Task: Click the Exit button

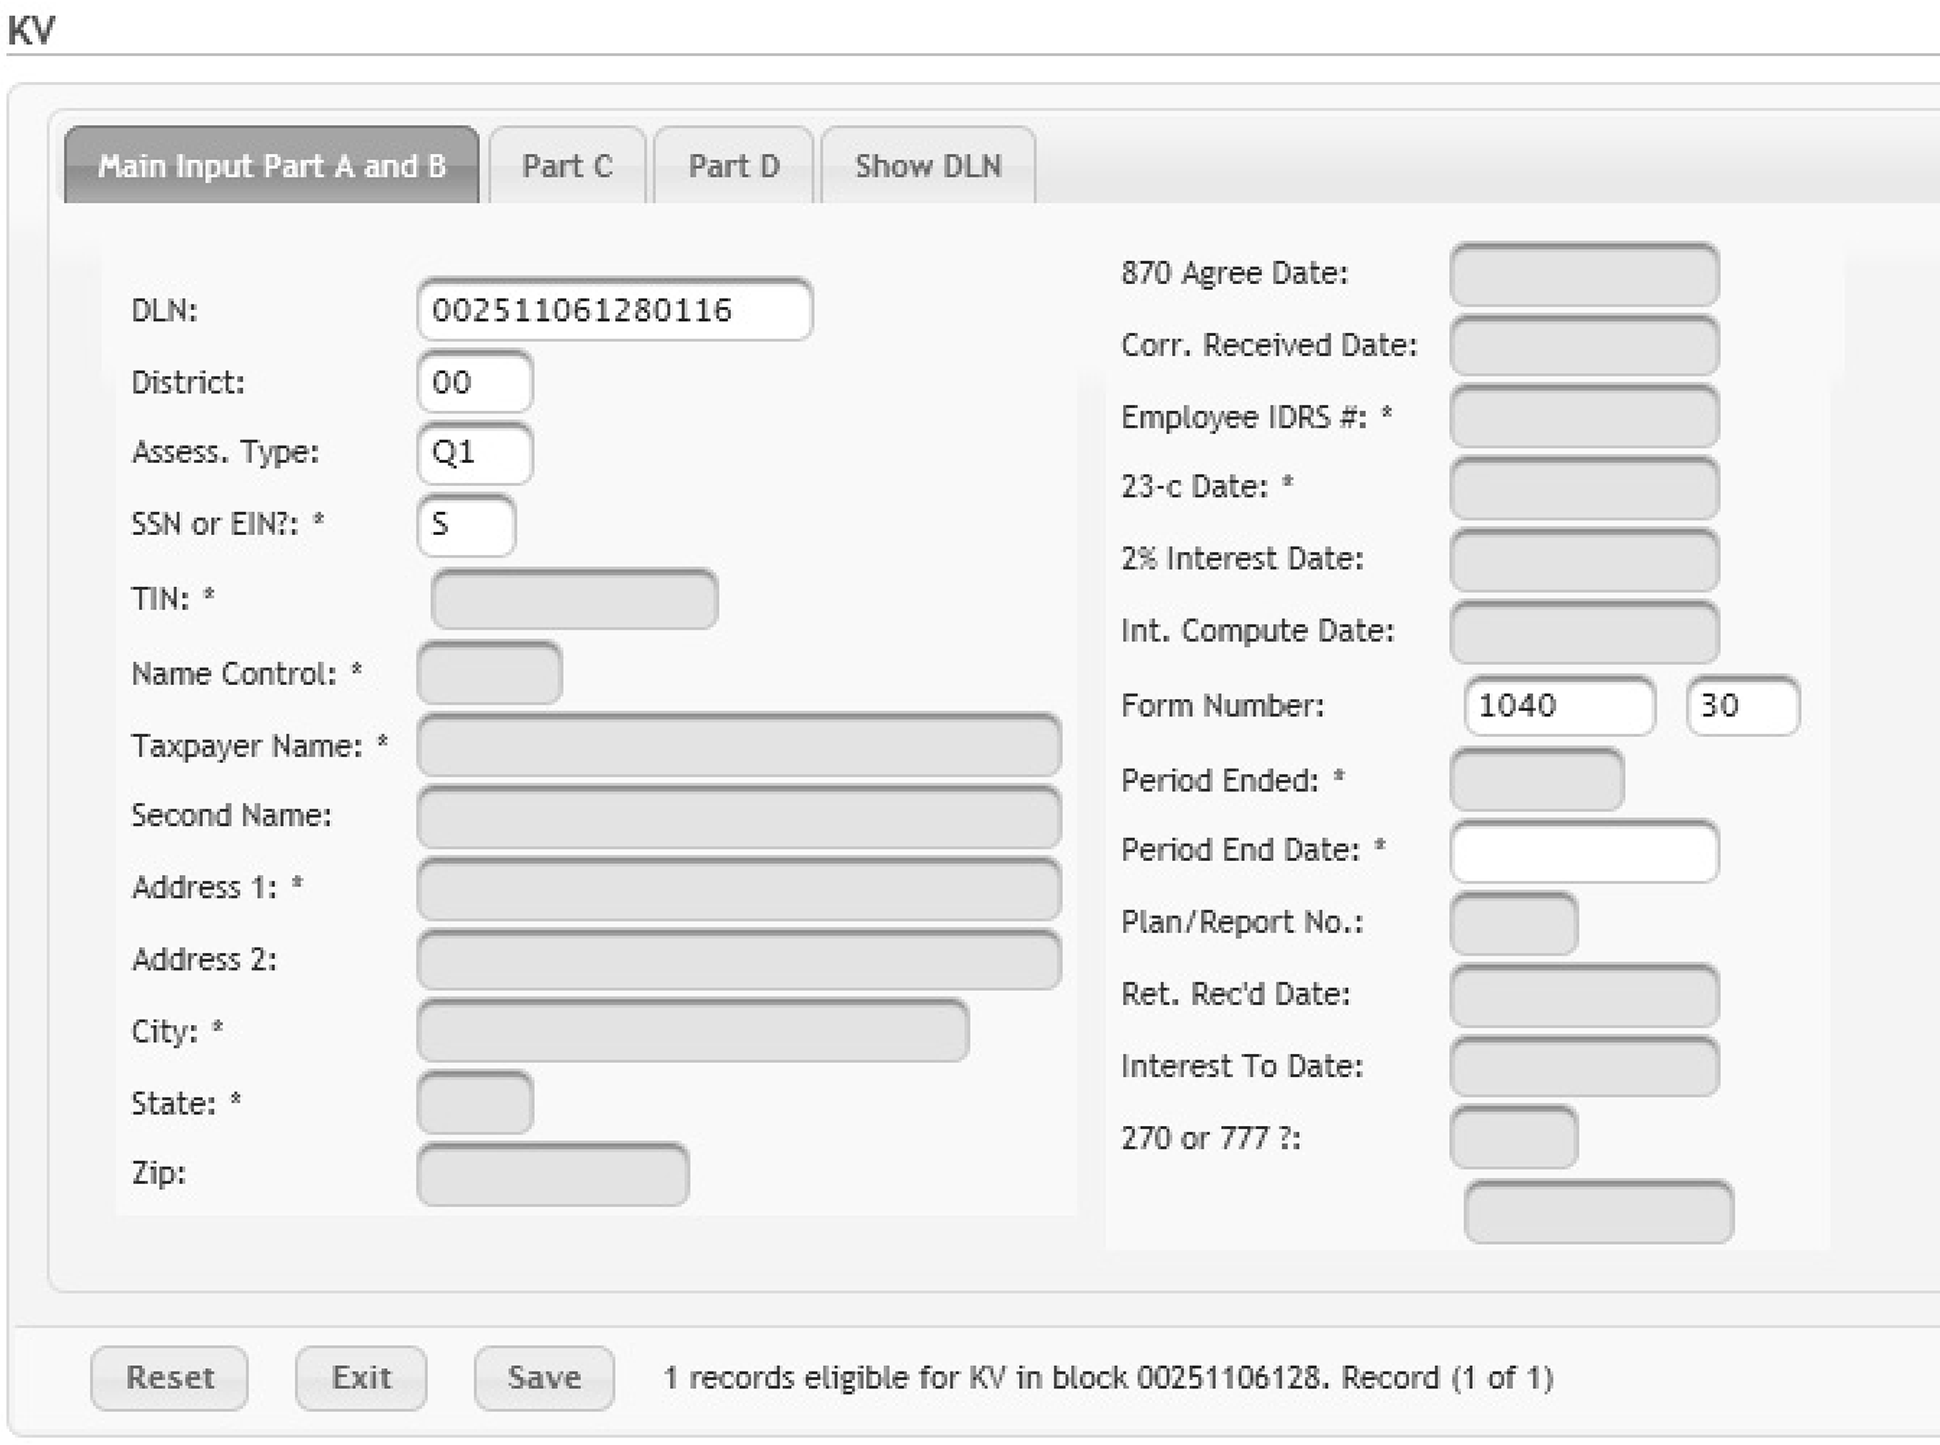Action: pos(361,1378)
